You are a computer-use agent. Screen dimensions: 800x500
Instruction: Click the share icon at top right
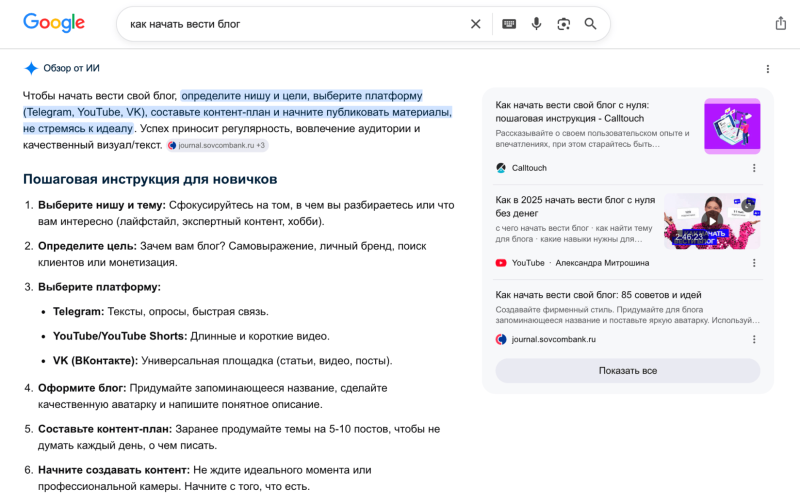click(x=781, y=23)
